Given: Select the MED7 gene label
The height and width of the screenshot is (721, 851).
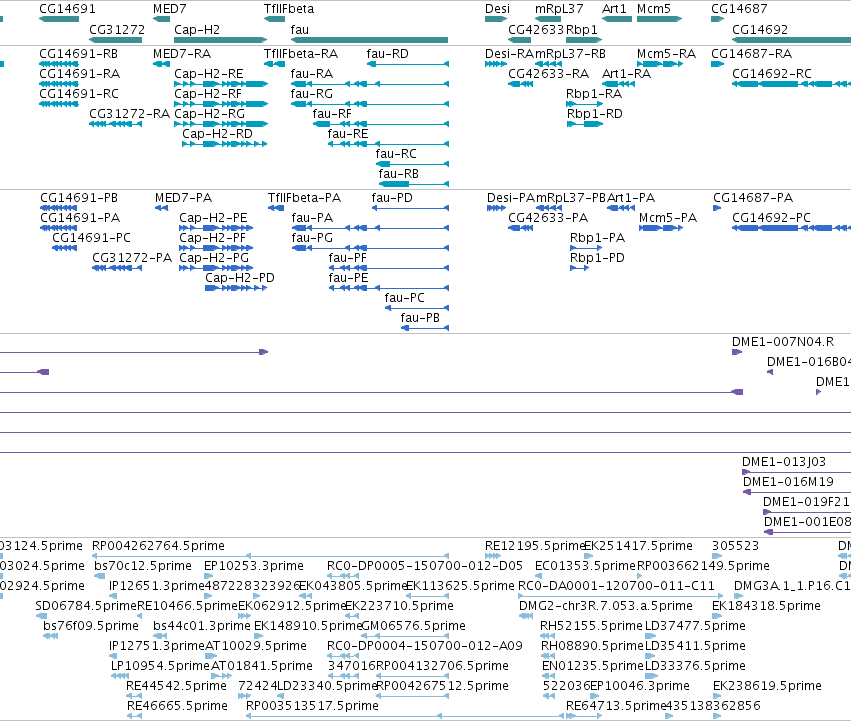Looking at the screenshot, I should coord(169,9).
